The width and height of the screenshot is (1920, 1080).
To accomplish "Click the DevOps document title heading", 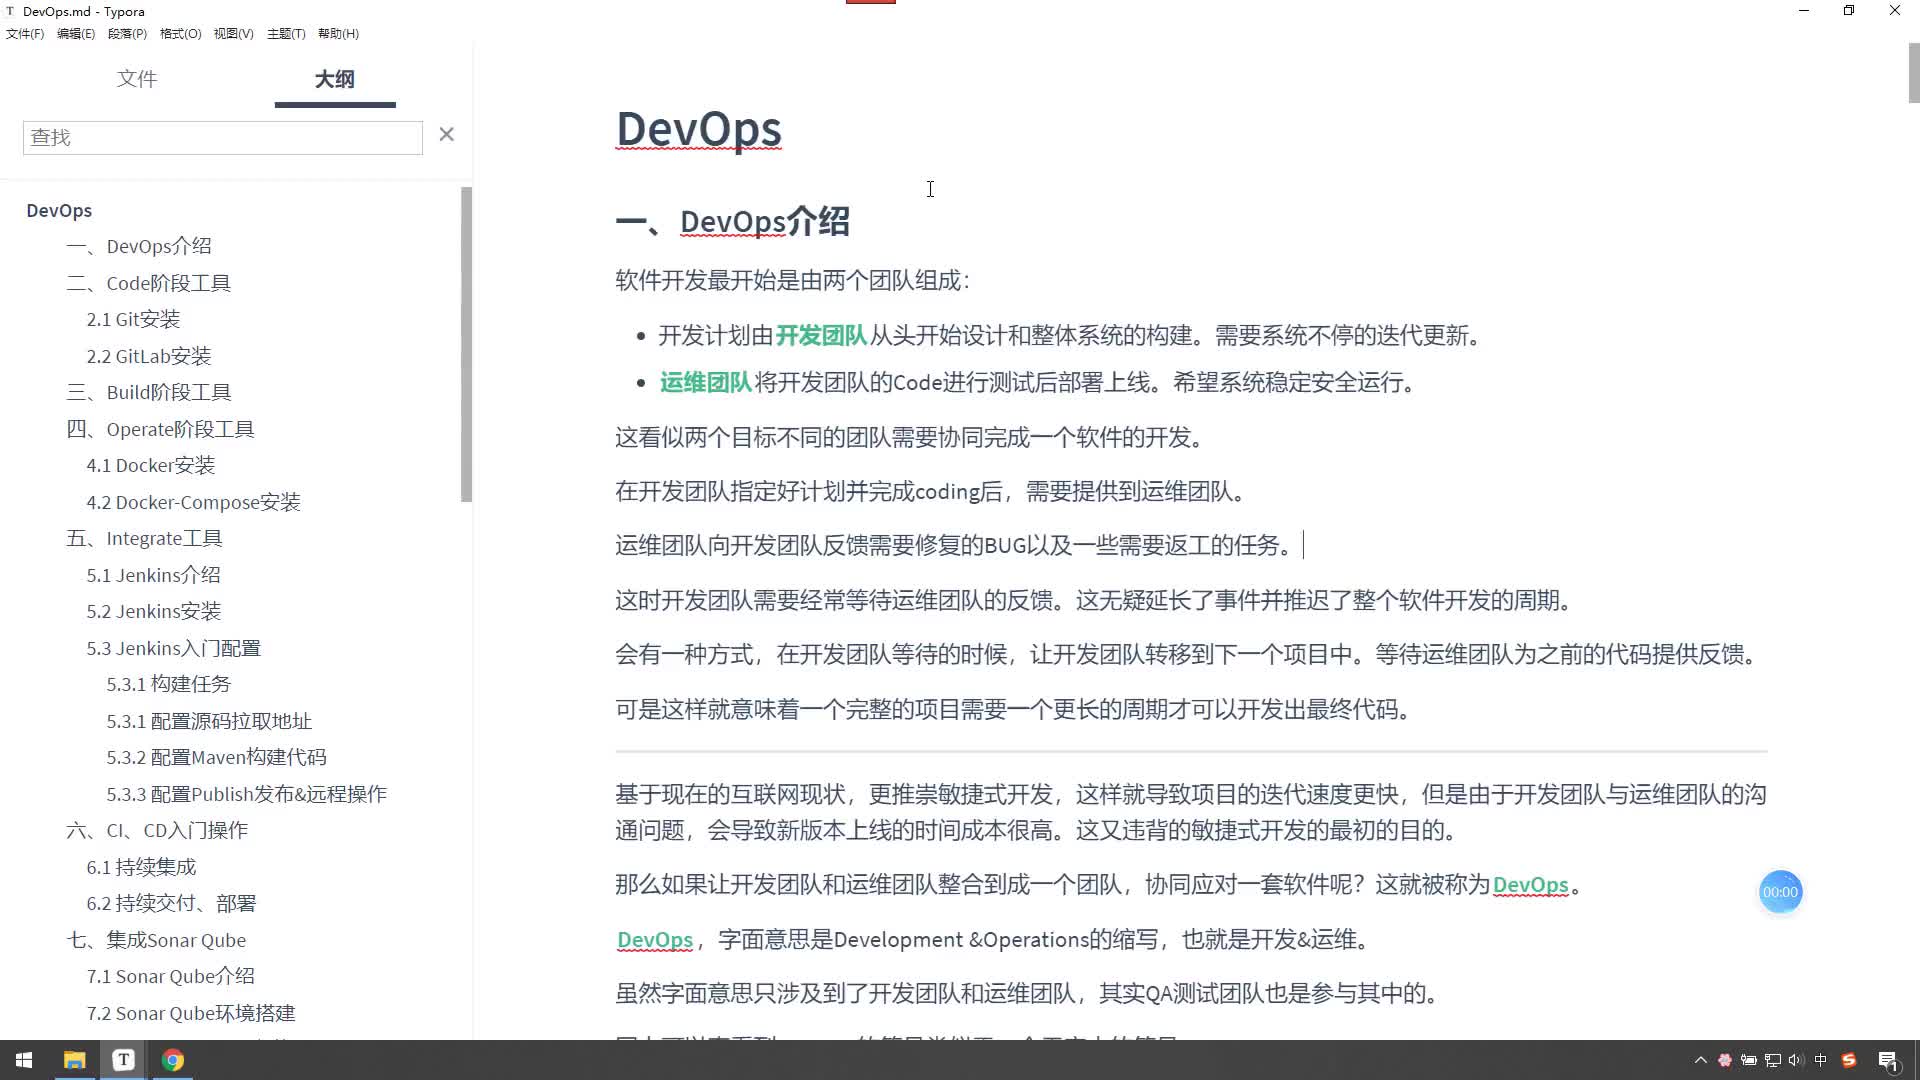I will 698,130.
